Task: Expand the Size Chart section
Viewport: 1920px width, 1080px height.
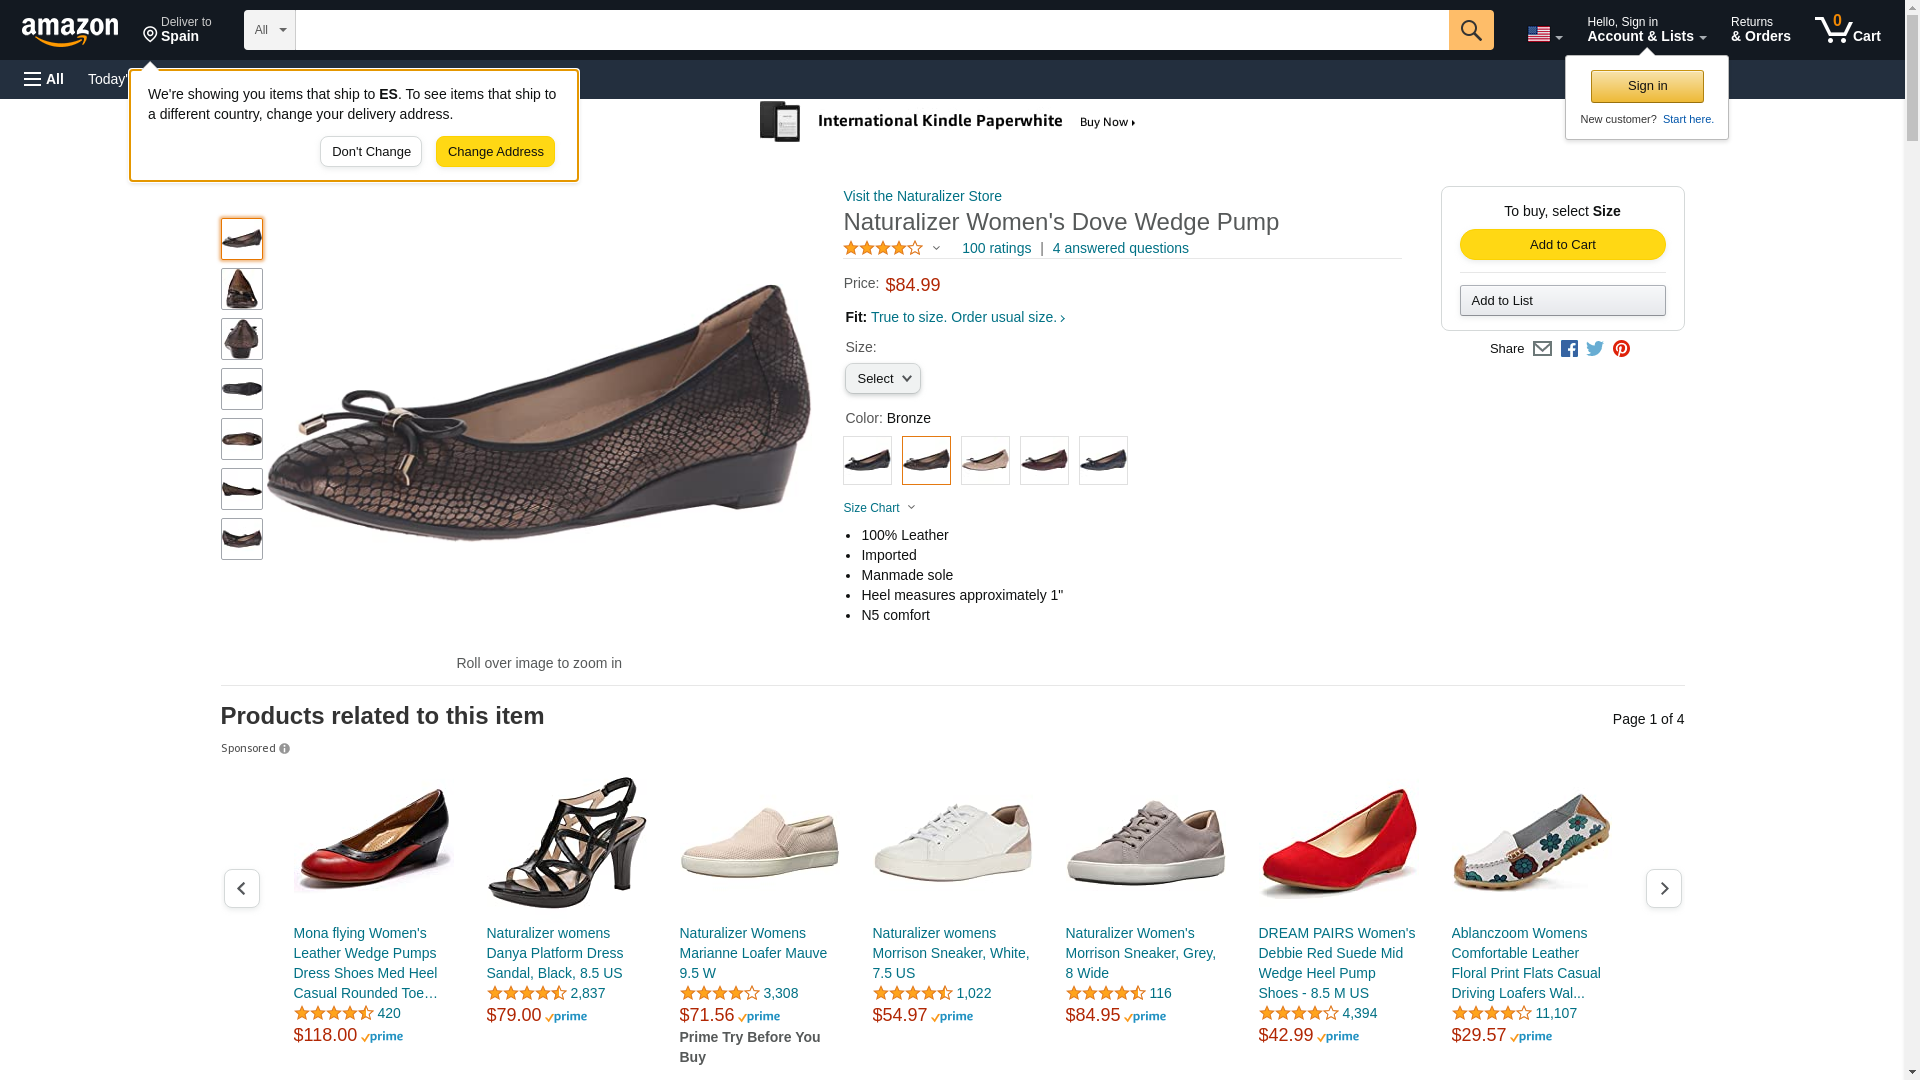Action: point(879,508)
